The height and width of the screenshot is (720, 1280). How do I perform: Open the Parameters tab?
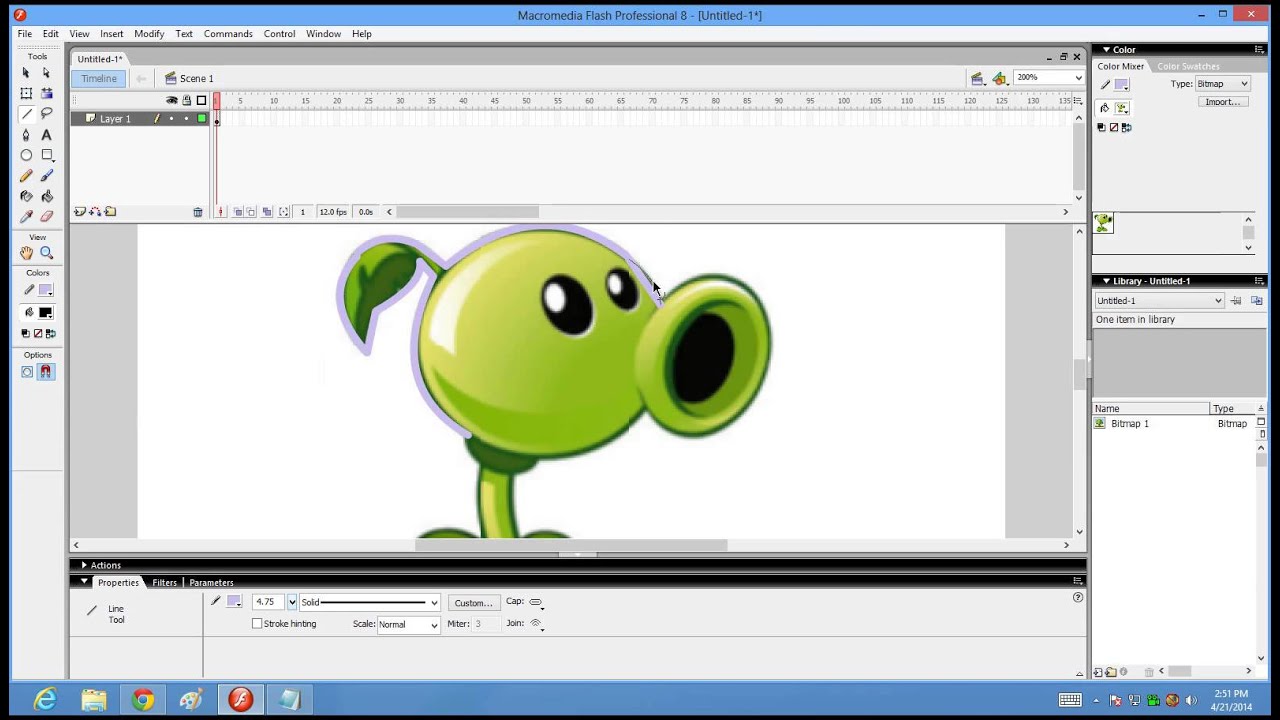point(211,583)
